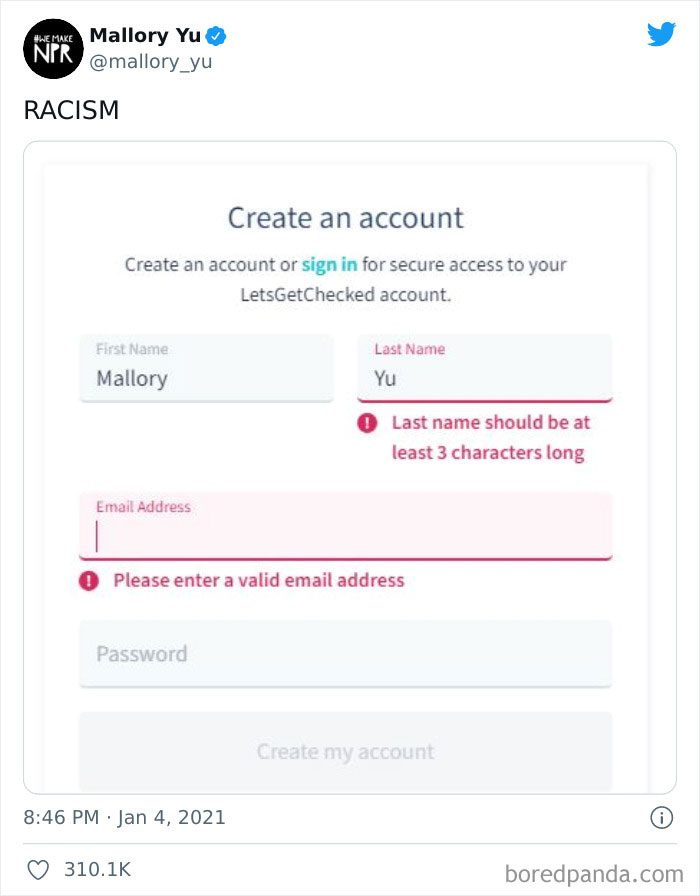The height and width of the screenshot is (896, 700).
Task: Click the Last Name input field
Action: coord(484,369)
